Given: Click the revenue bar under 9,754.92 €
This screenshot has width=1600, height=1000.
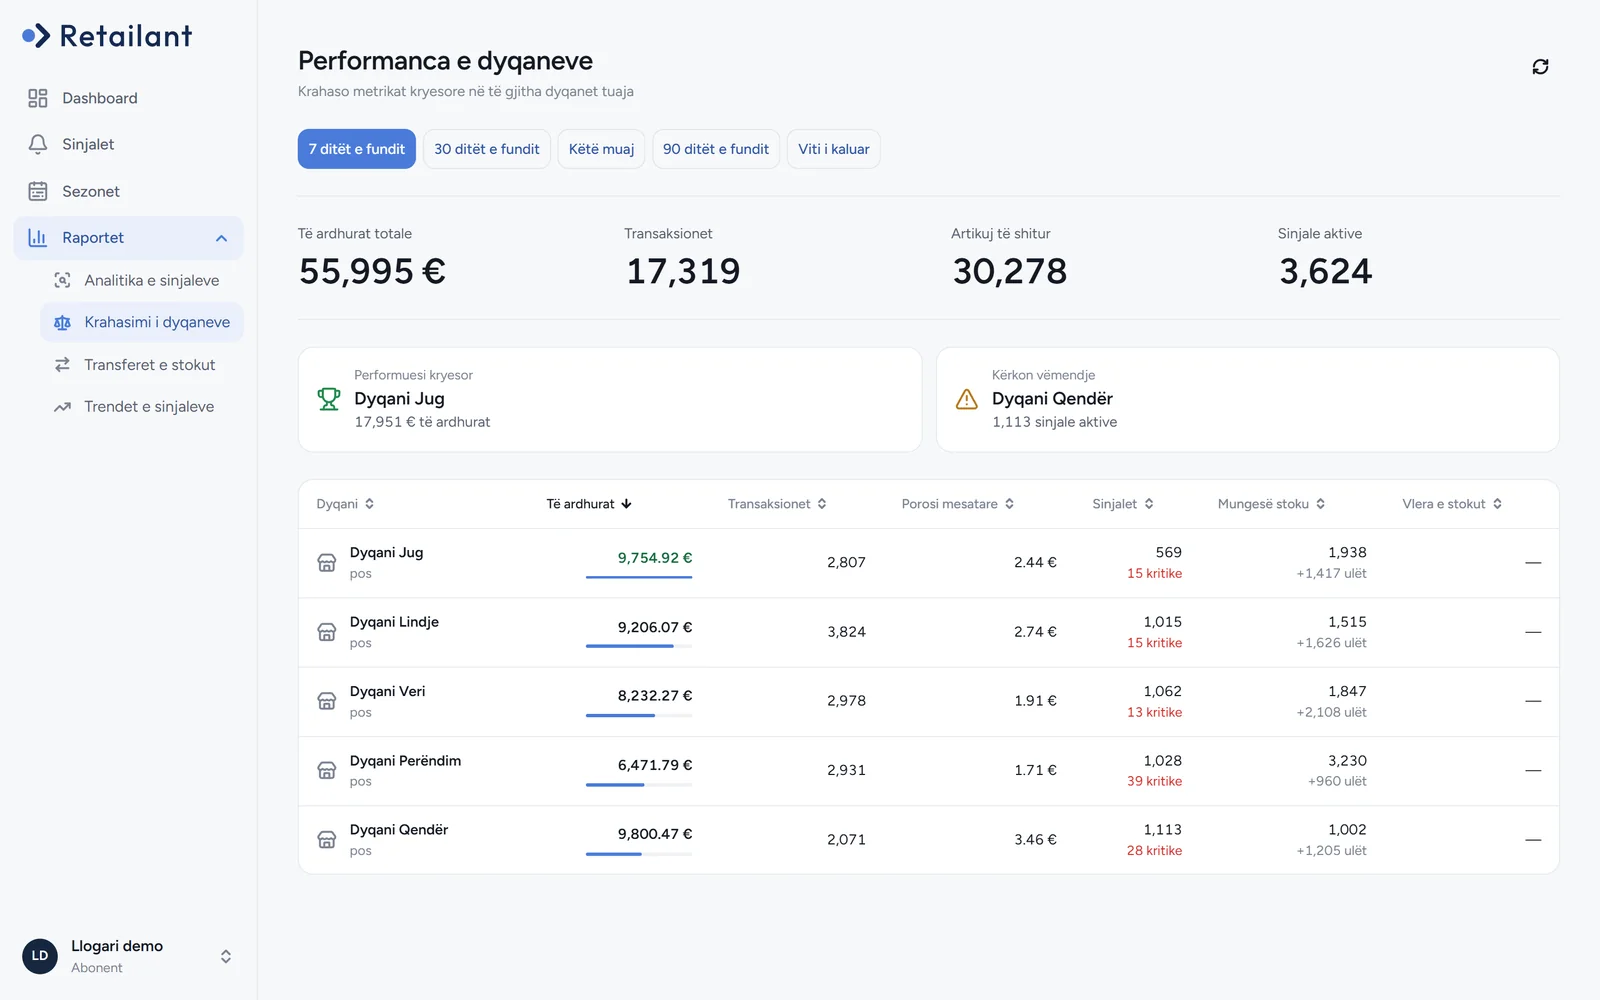Looking at the screenshot, I should [x=639, y=577].
